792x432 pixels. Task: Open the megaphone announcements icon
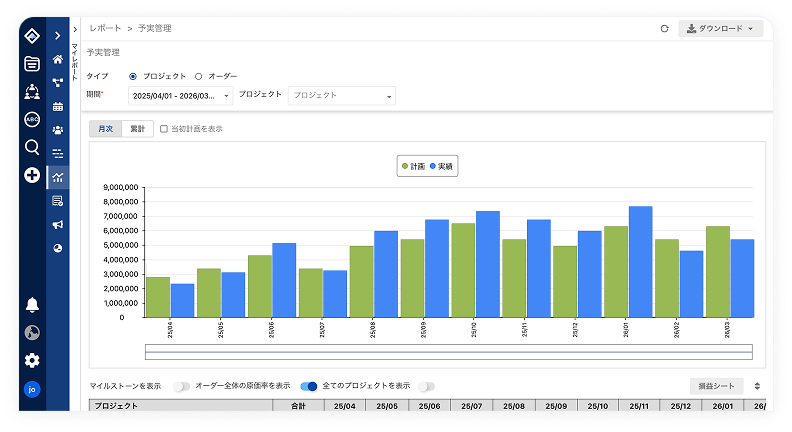coord(58,225)
